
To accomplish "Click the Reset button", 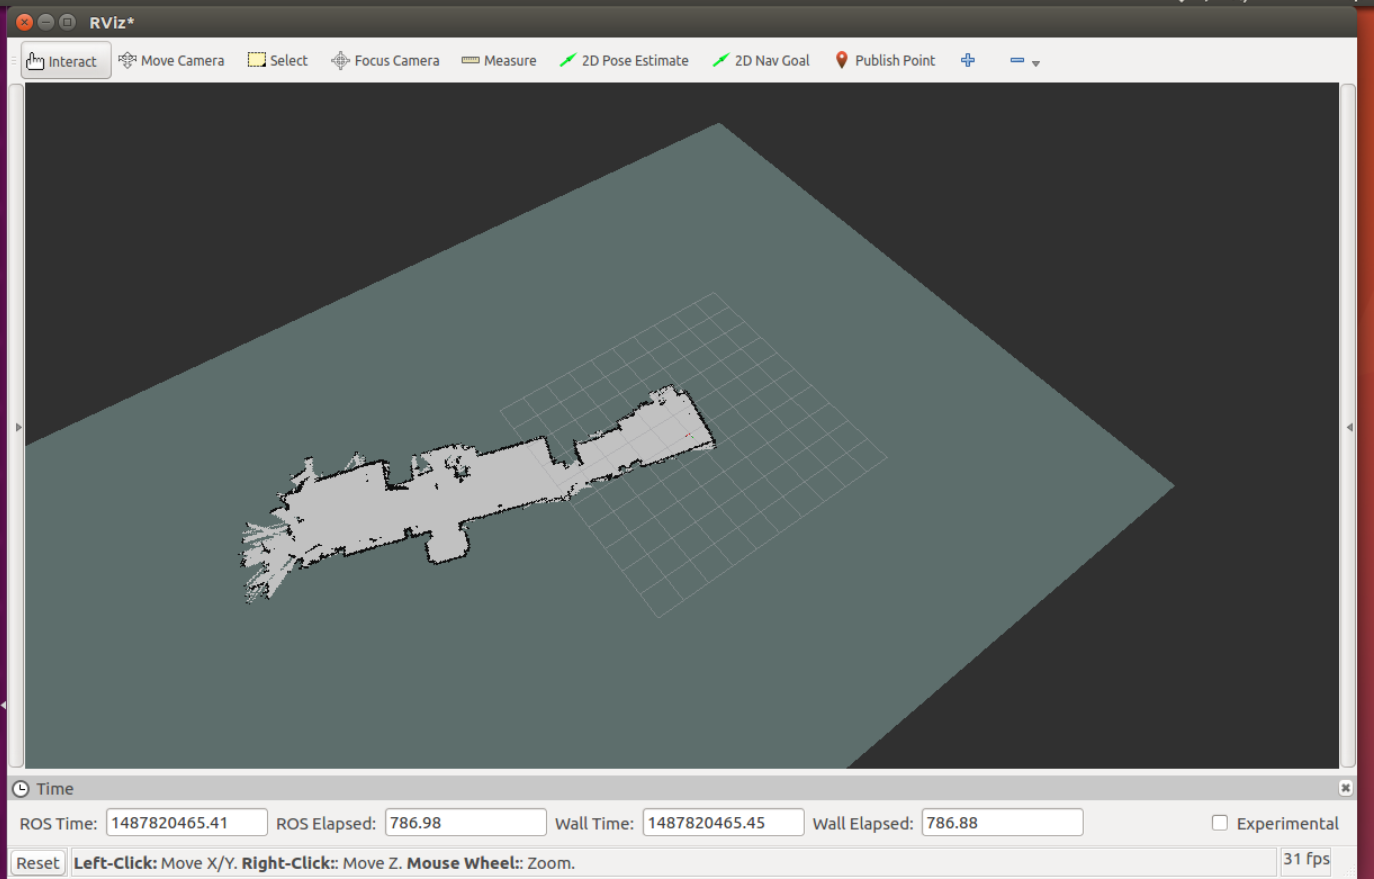I will [x=38, y=863].
